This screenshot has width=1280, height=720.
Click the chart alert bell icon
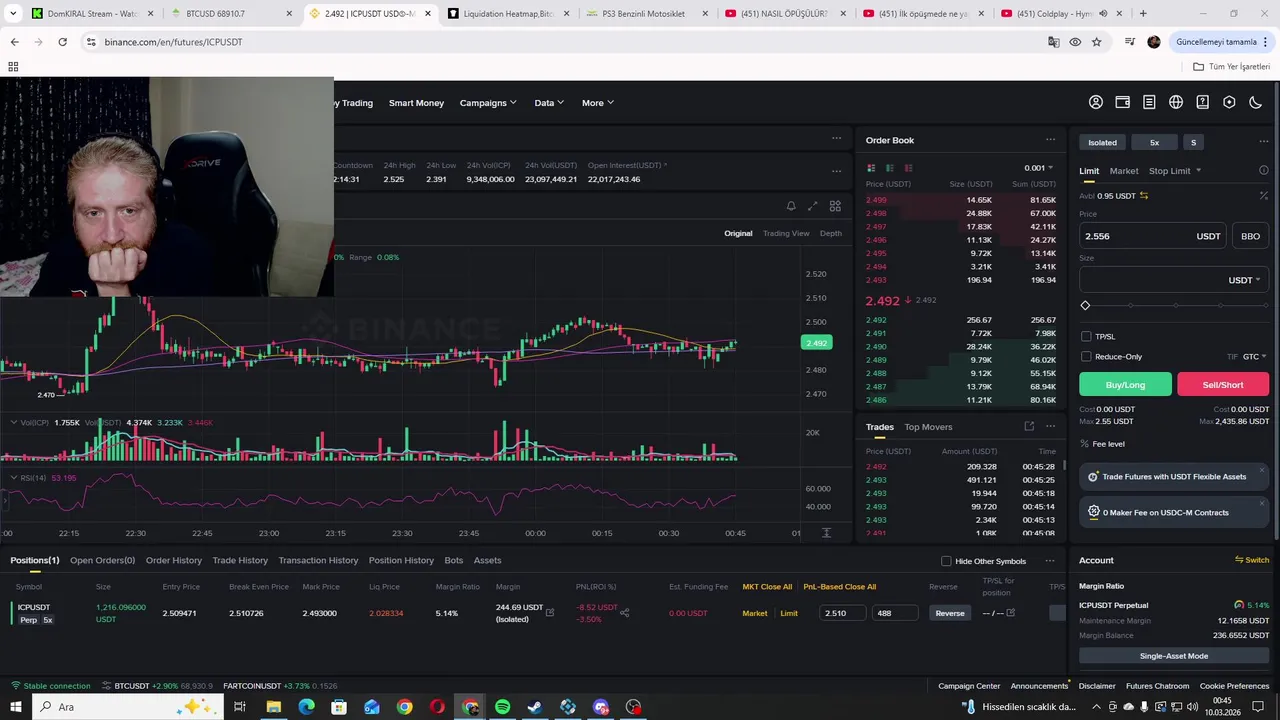pyautogui.click(x=791, y=206)
